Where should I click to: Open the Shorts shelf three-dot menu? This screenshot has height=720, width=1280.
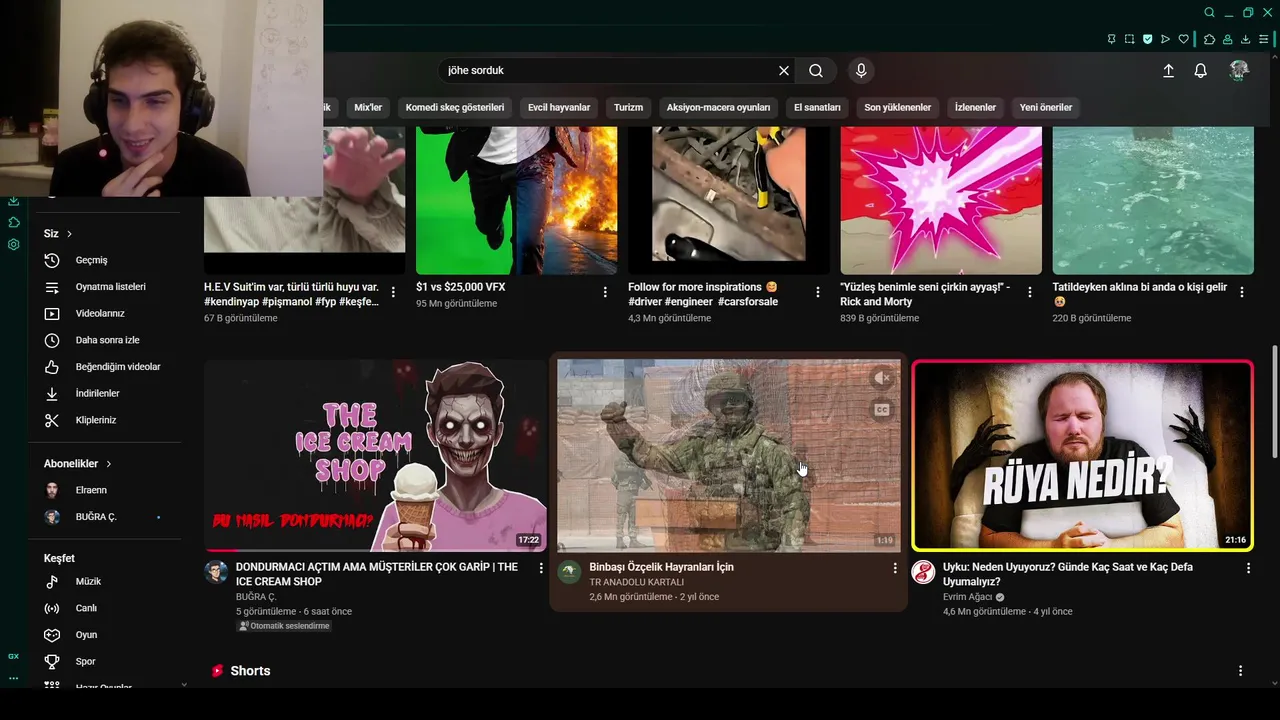pos(1240,671)
